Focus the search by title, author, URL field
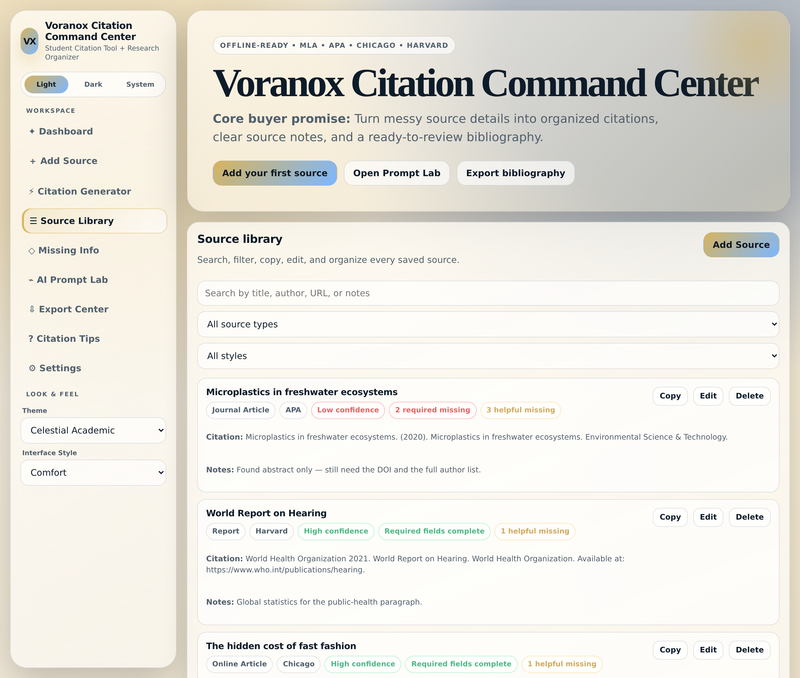Screen dimensions: 800x678 pyautogui.click(x=488, y=293)
